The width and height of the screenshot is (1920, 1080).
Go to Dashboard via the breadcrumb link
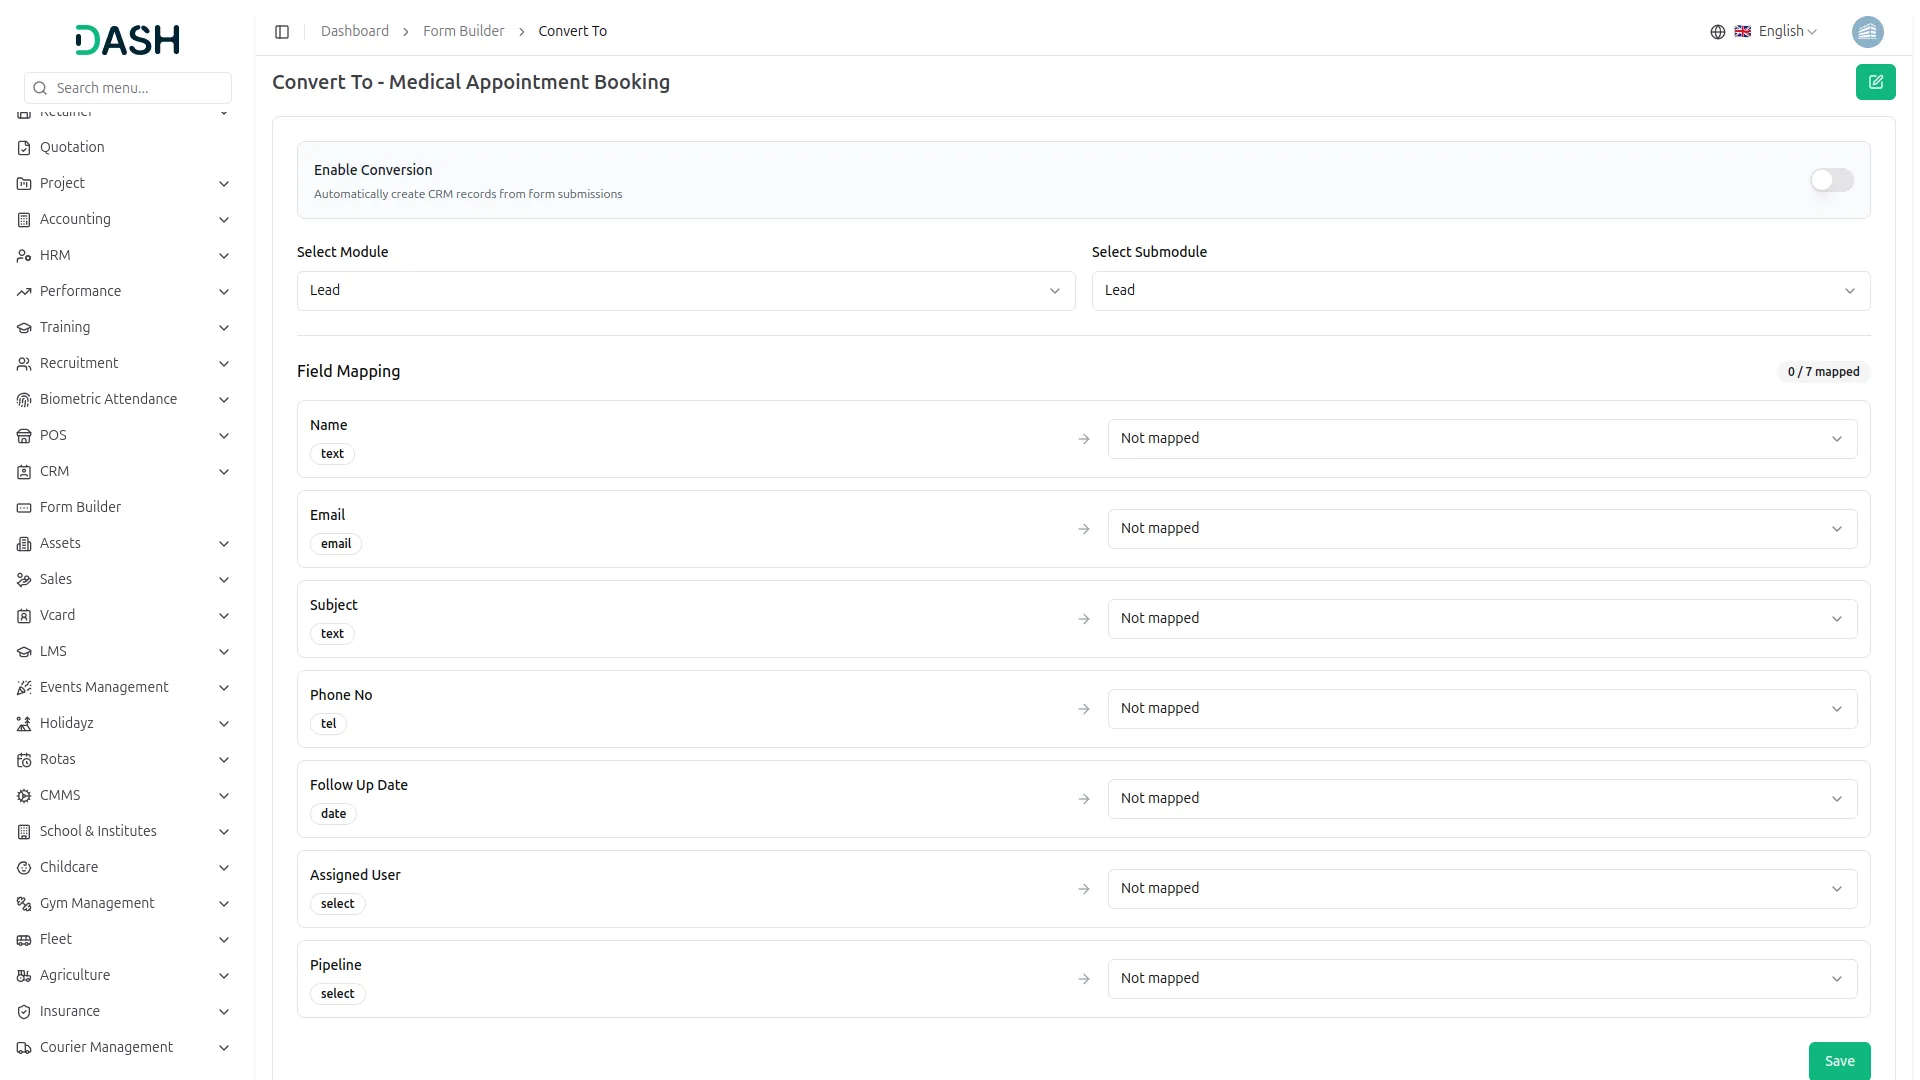point(354,31)
